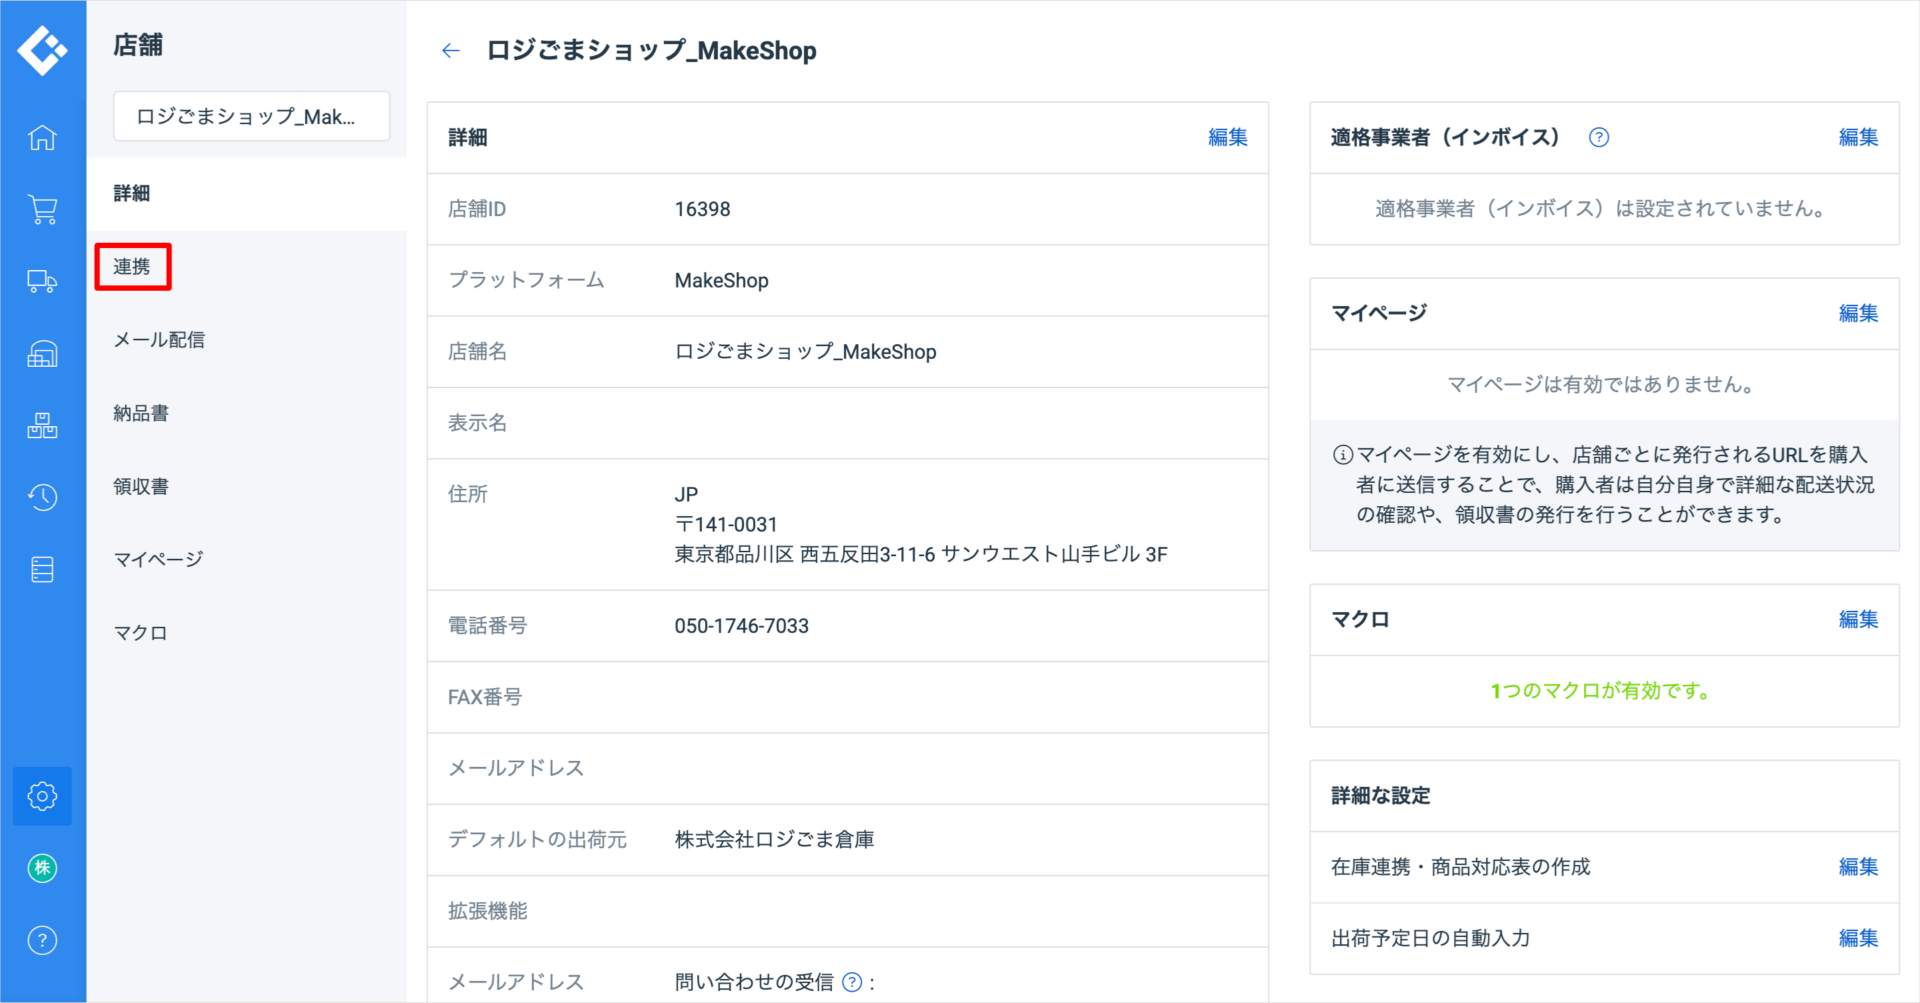Click the green 株 account icon
This screenshot has height=1003, width=1920.
point(42,868)
